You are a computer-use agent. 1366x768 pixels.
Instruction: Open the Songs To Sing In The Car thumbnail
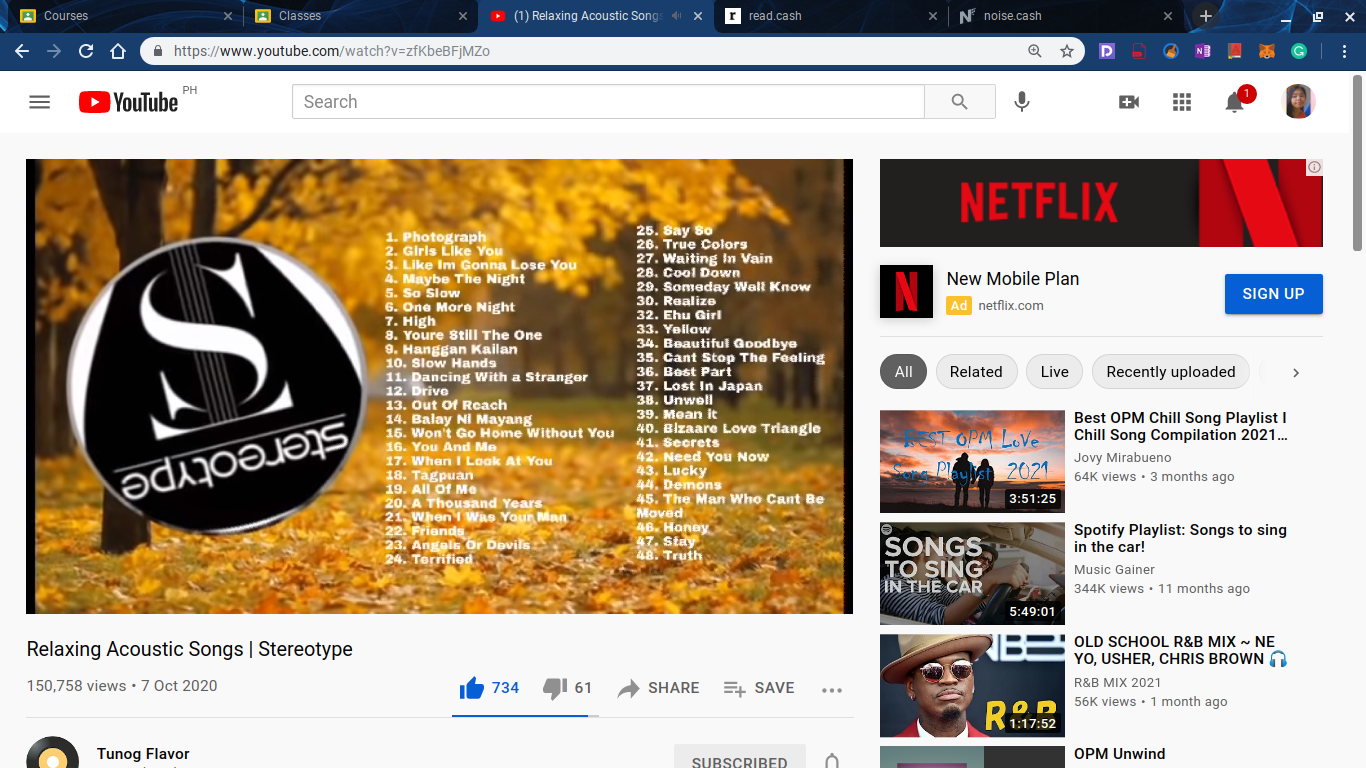pos(972,573)
